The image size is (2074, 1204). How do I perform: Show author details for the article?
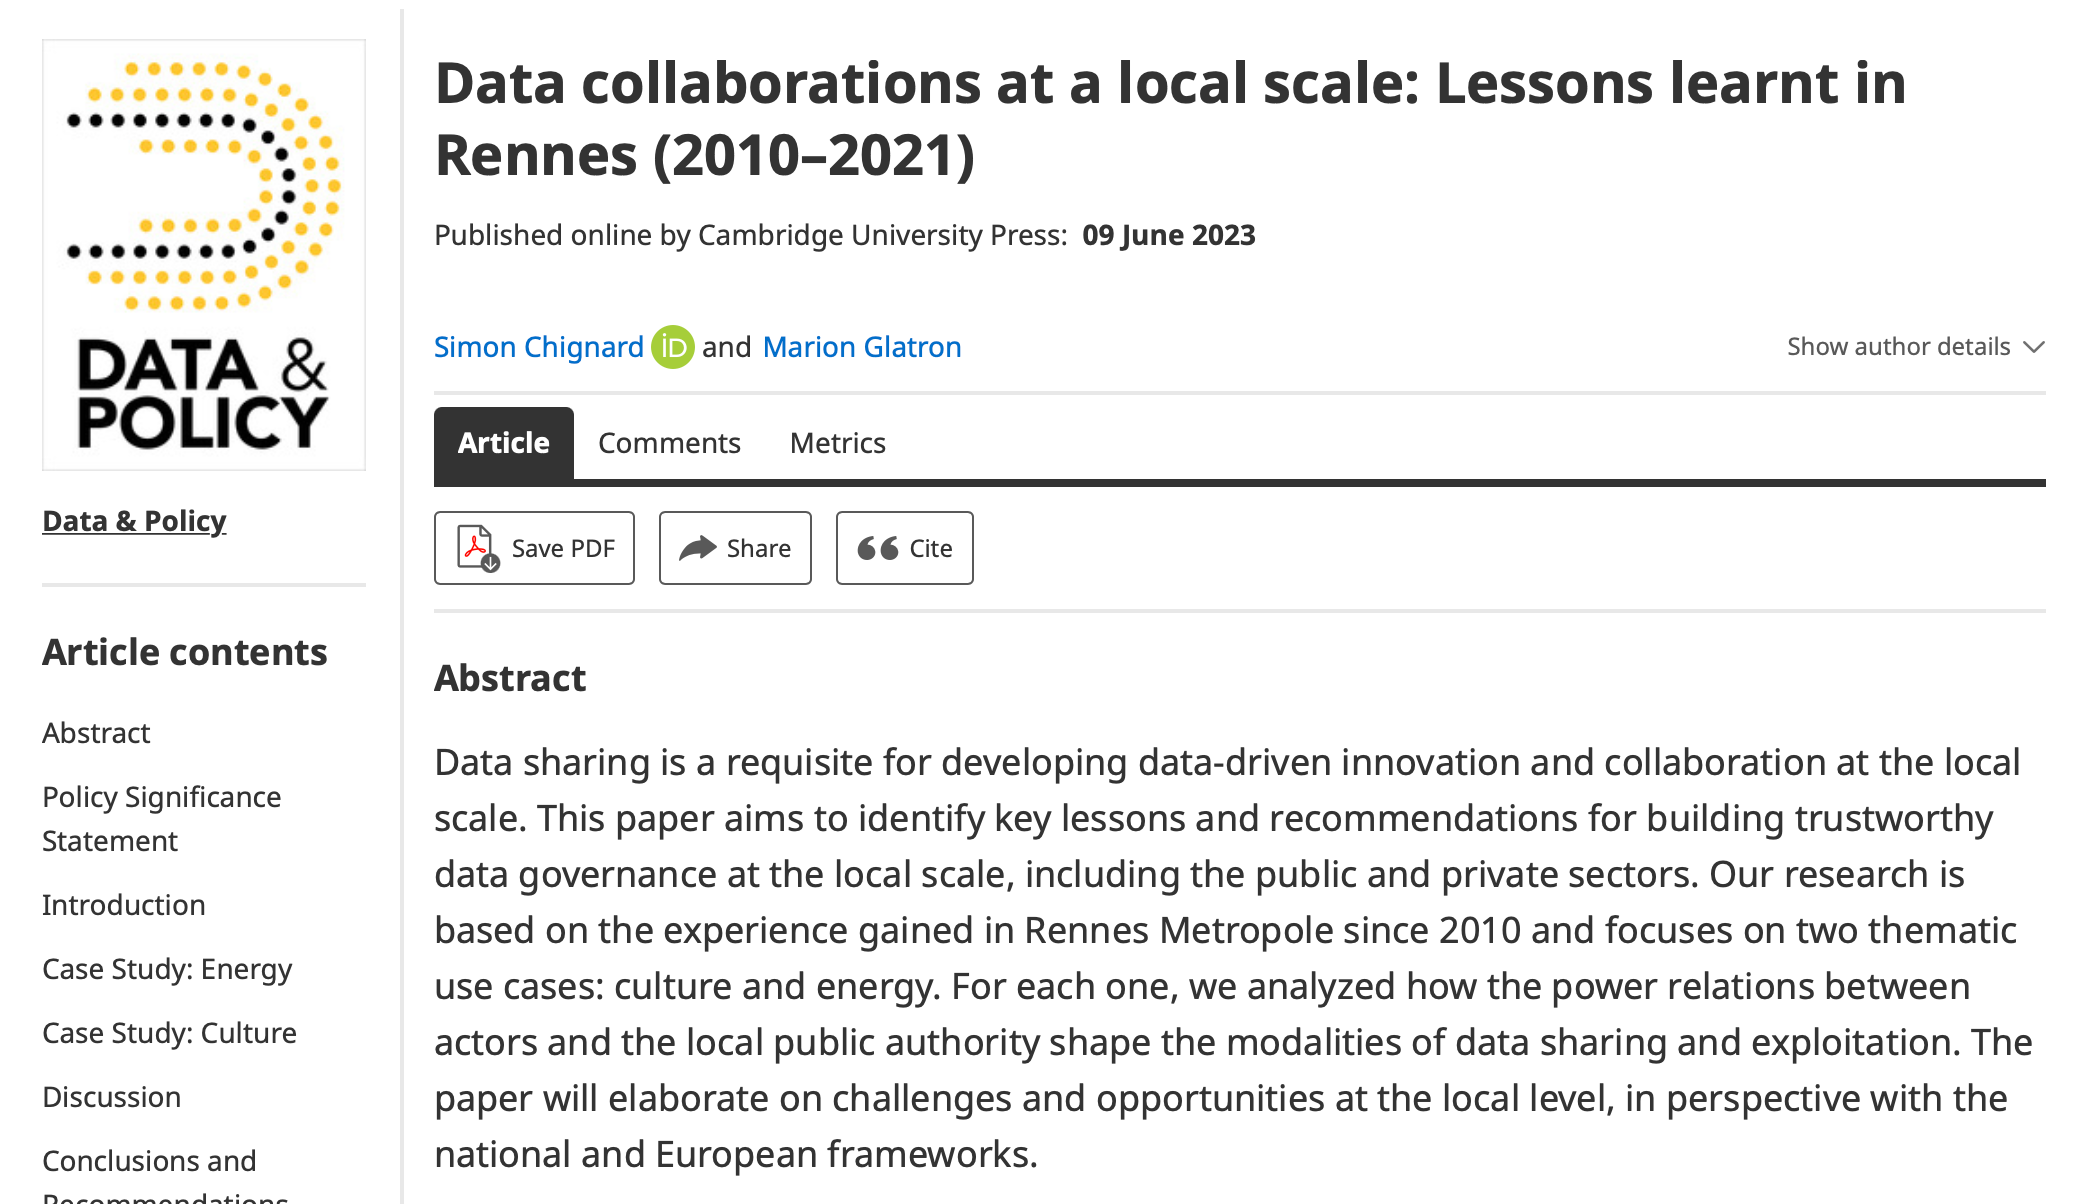click(x=1900, y=347)
